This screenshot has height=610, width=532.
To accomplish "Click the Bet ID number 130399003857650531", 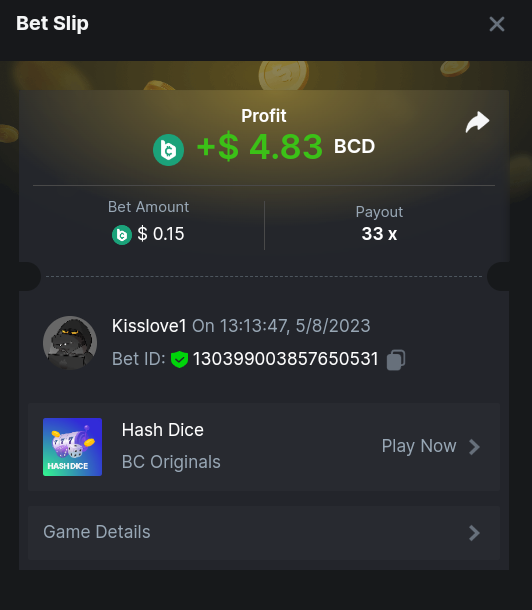I will [285, 359].
